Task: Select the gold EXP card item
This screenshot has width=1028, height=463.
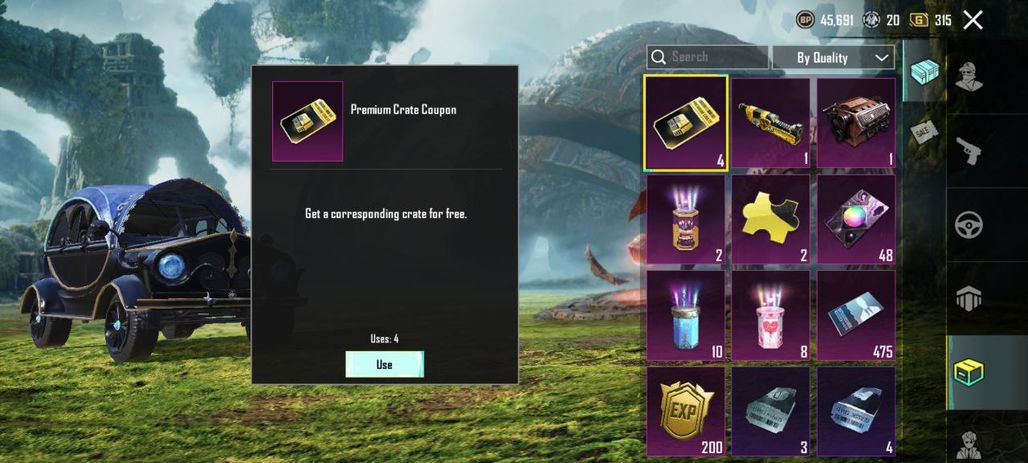Action: pos(686,411)
